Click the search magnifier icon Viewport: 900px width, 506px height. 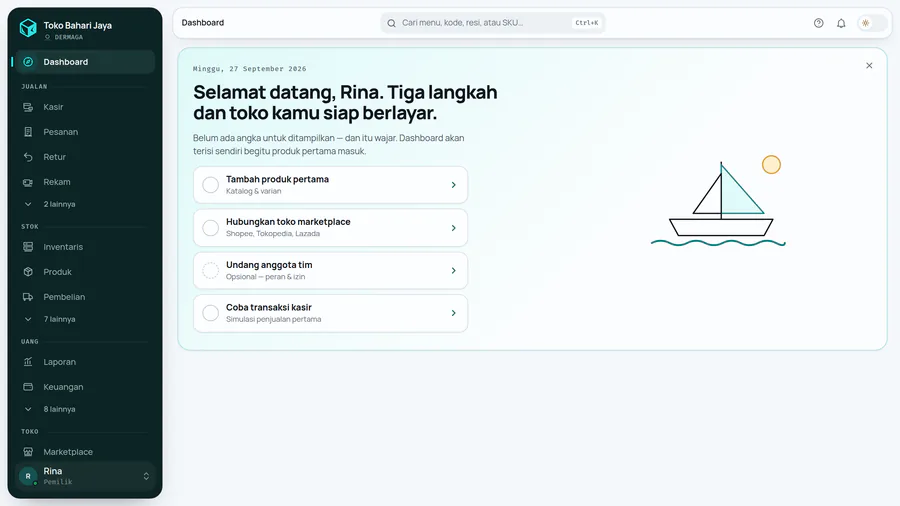[391, 23]
